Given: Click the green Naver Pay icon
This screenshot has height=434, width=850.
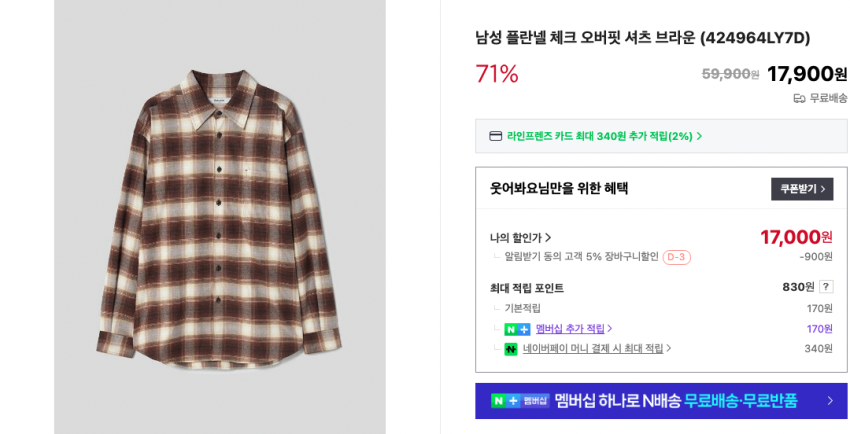Looking at the screenshot, I should (x=511, y=349).
